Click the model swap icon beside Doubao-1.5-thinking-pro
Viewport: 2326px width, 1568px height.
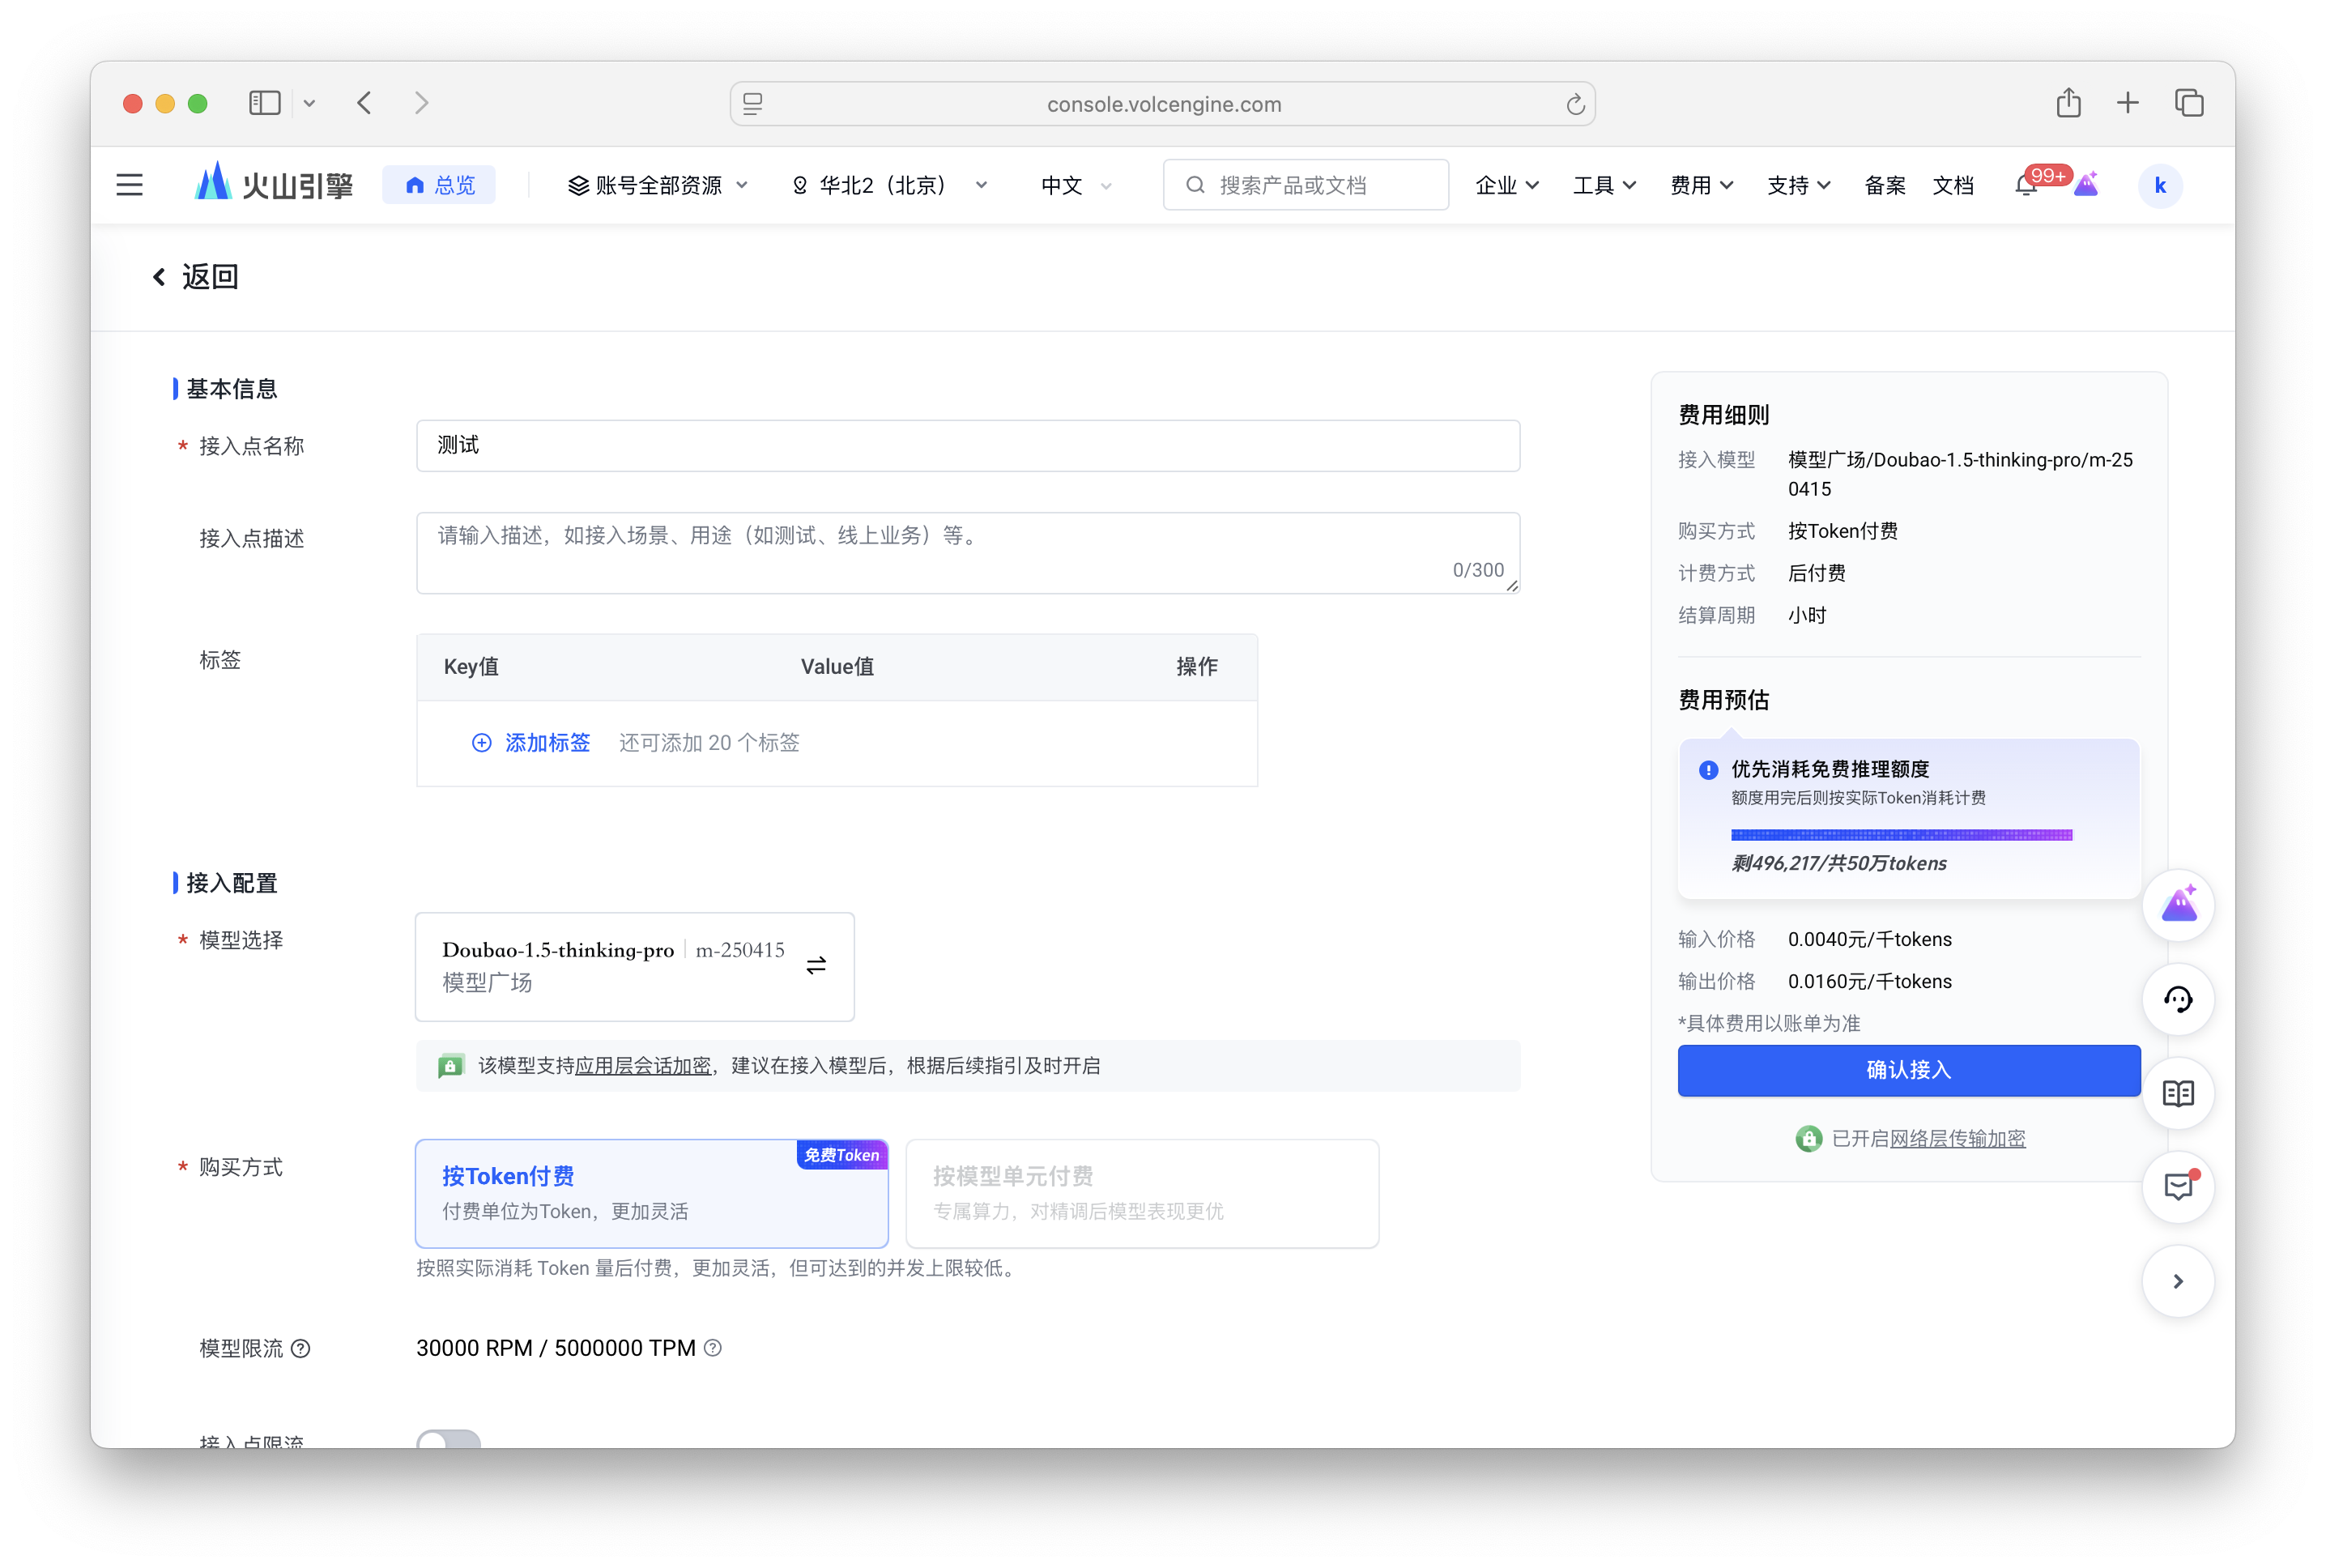816,964
